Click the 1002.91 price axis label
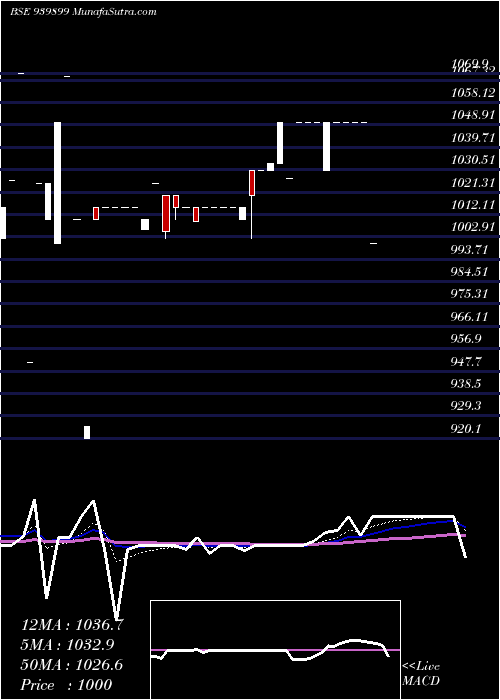Screen dimensions: 500x700 click(x=473, y=227)
